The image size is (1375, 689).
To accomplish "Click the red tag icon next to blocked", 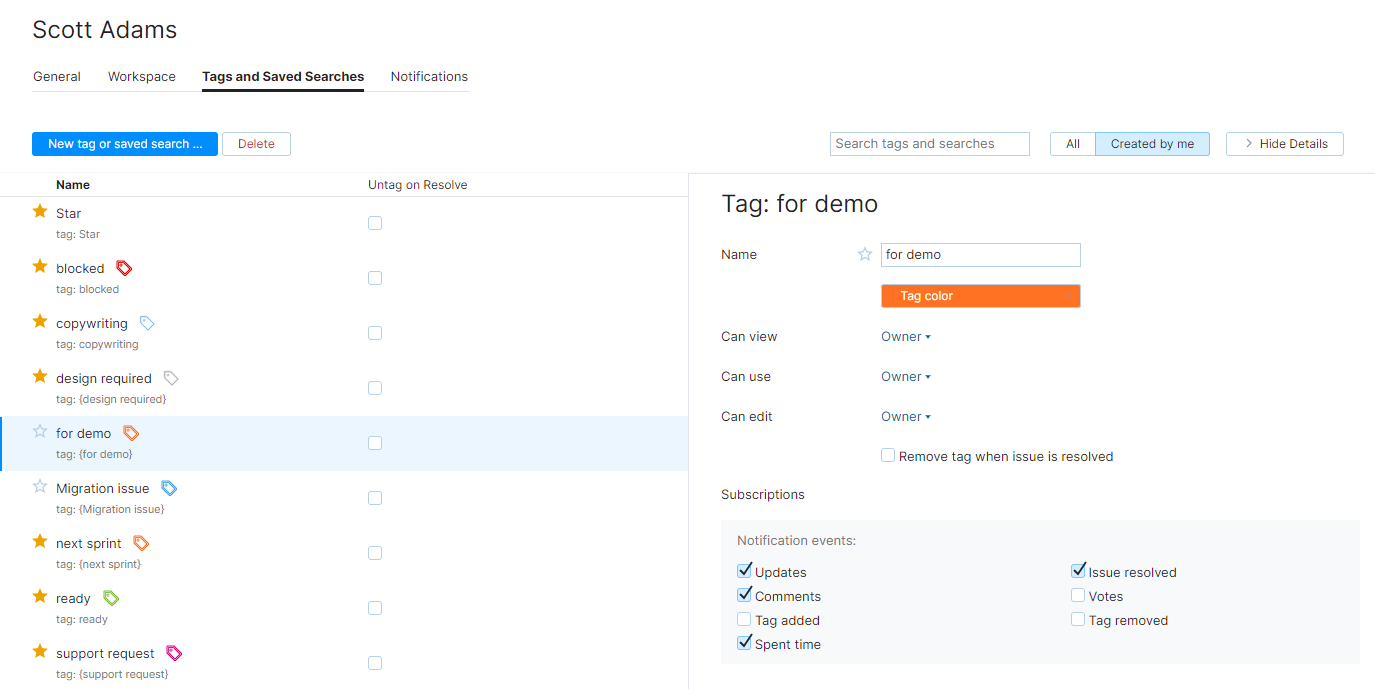I will point(124,268).
